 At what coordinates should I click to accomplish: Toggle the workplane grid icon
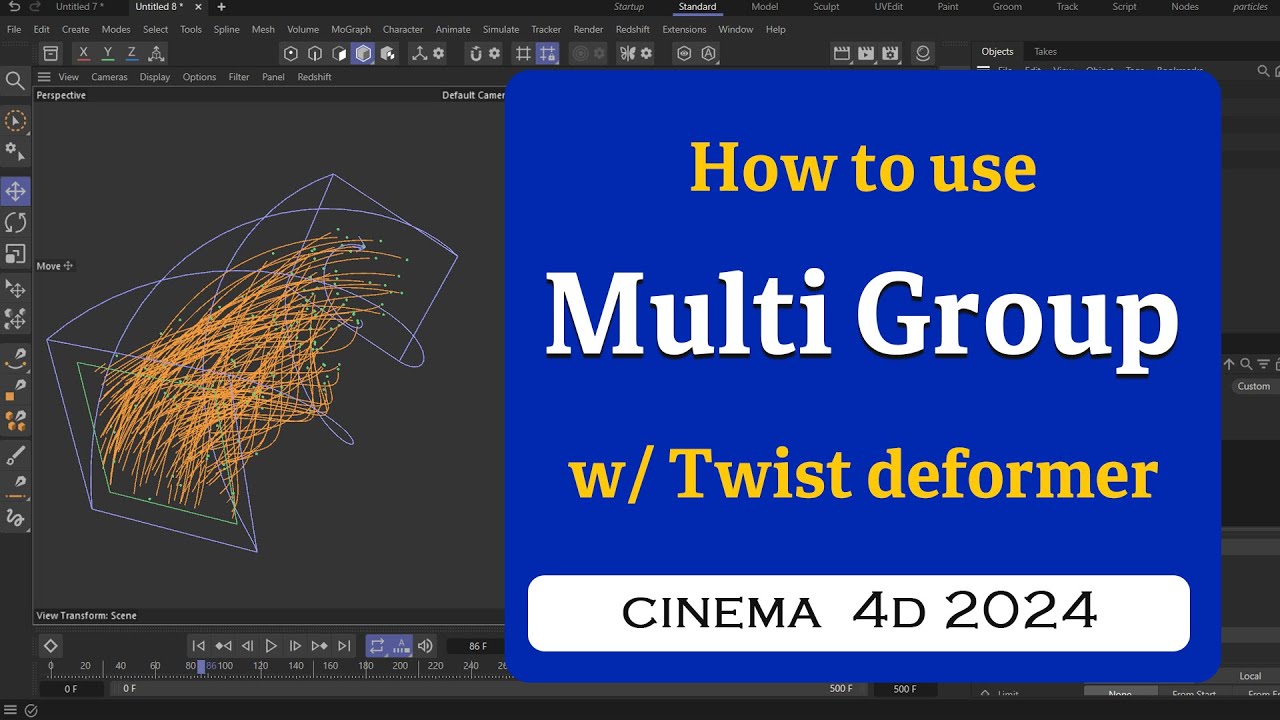tap(523, 53)
